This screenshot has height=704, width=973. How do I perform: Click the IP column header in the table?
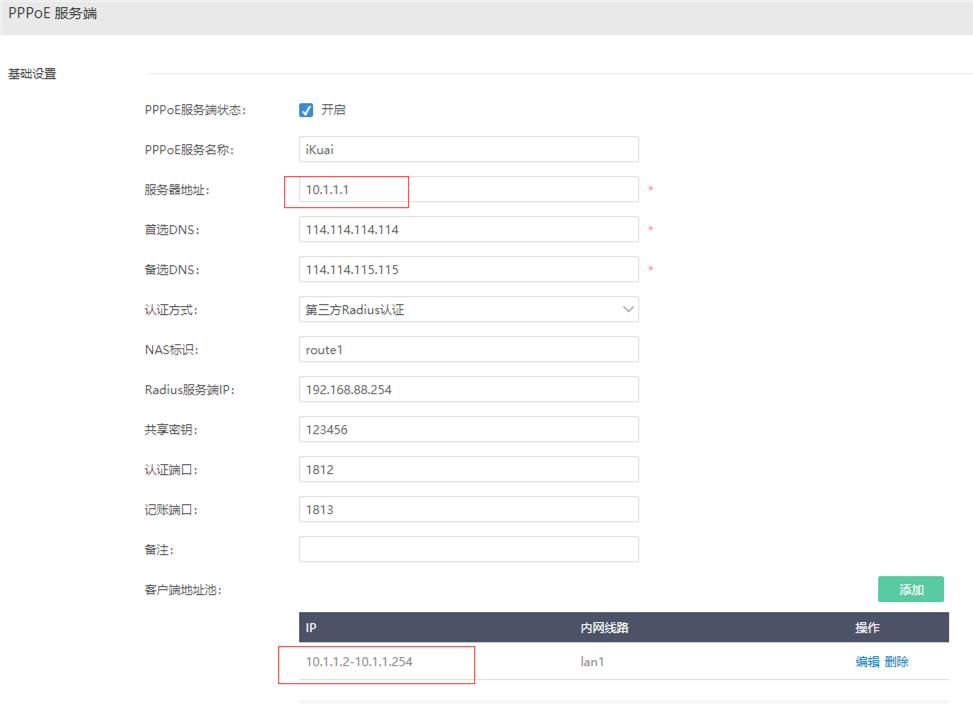(312, 628)
